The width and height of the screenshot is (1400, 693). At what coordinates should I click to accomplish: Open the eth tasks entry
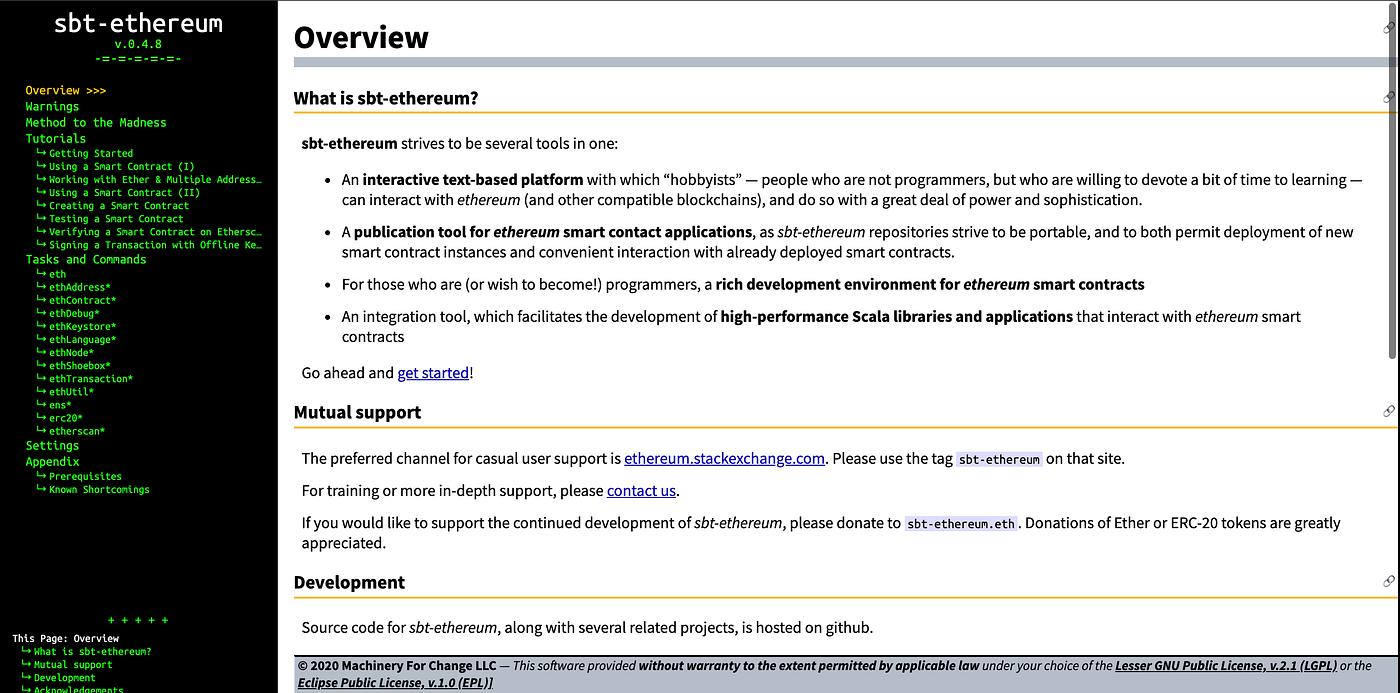coord(58,274)
